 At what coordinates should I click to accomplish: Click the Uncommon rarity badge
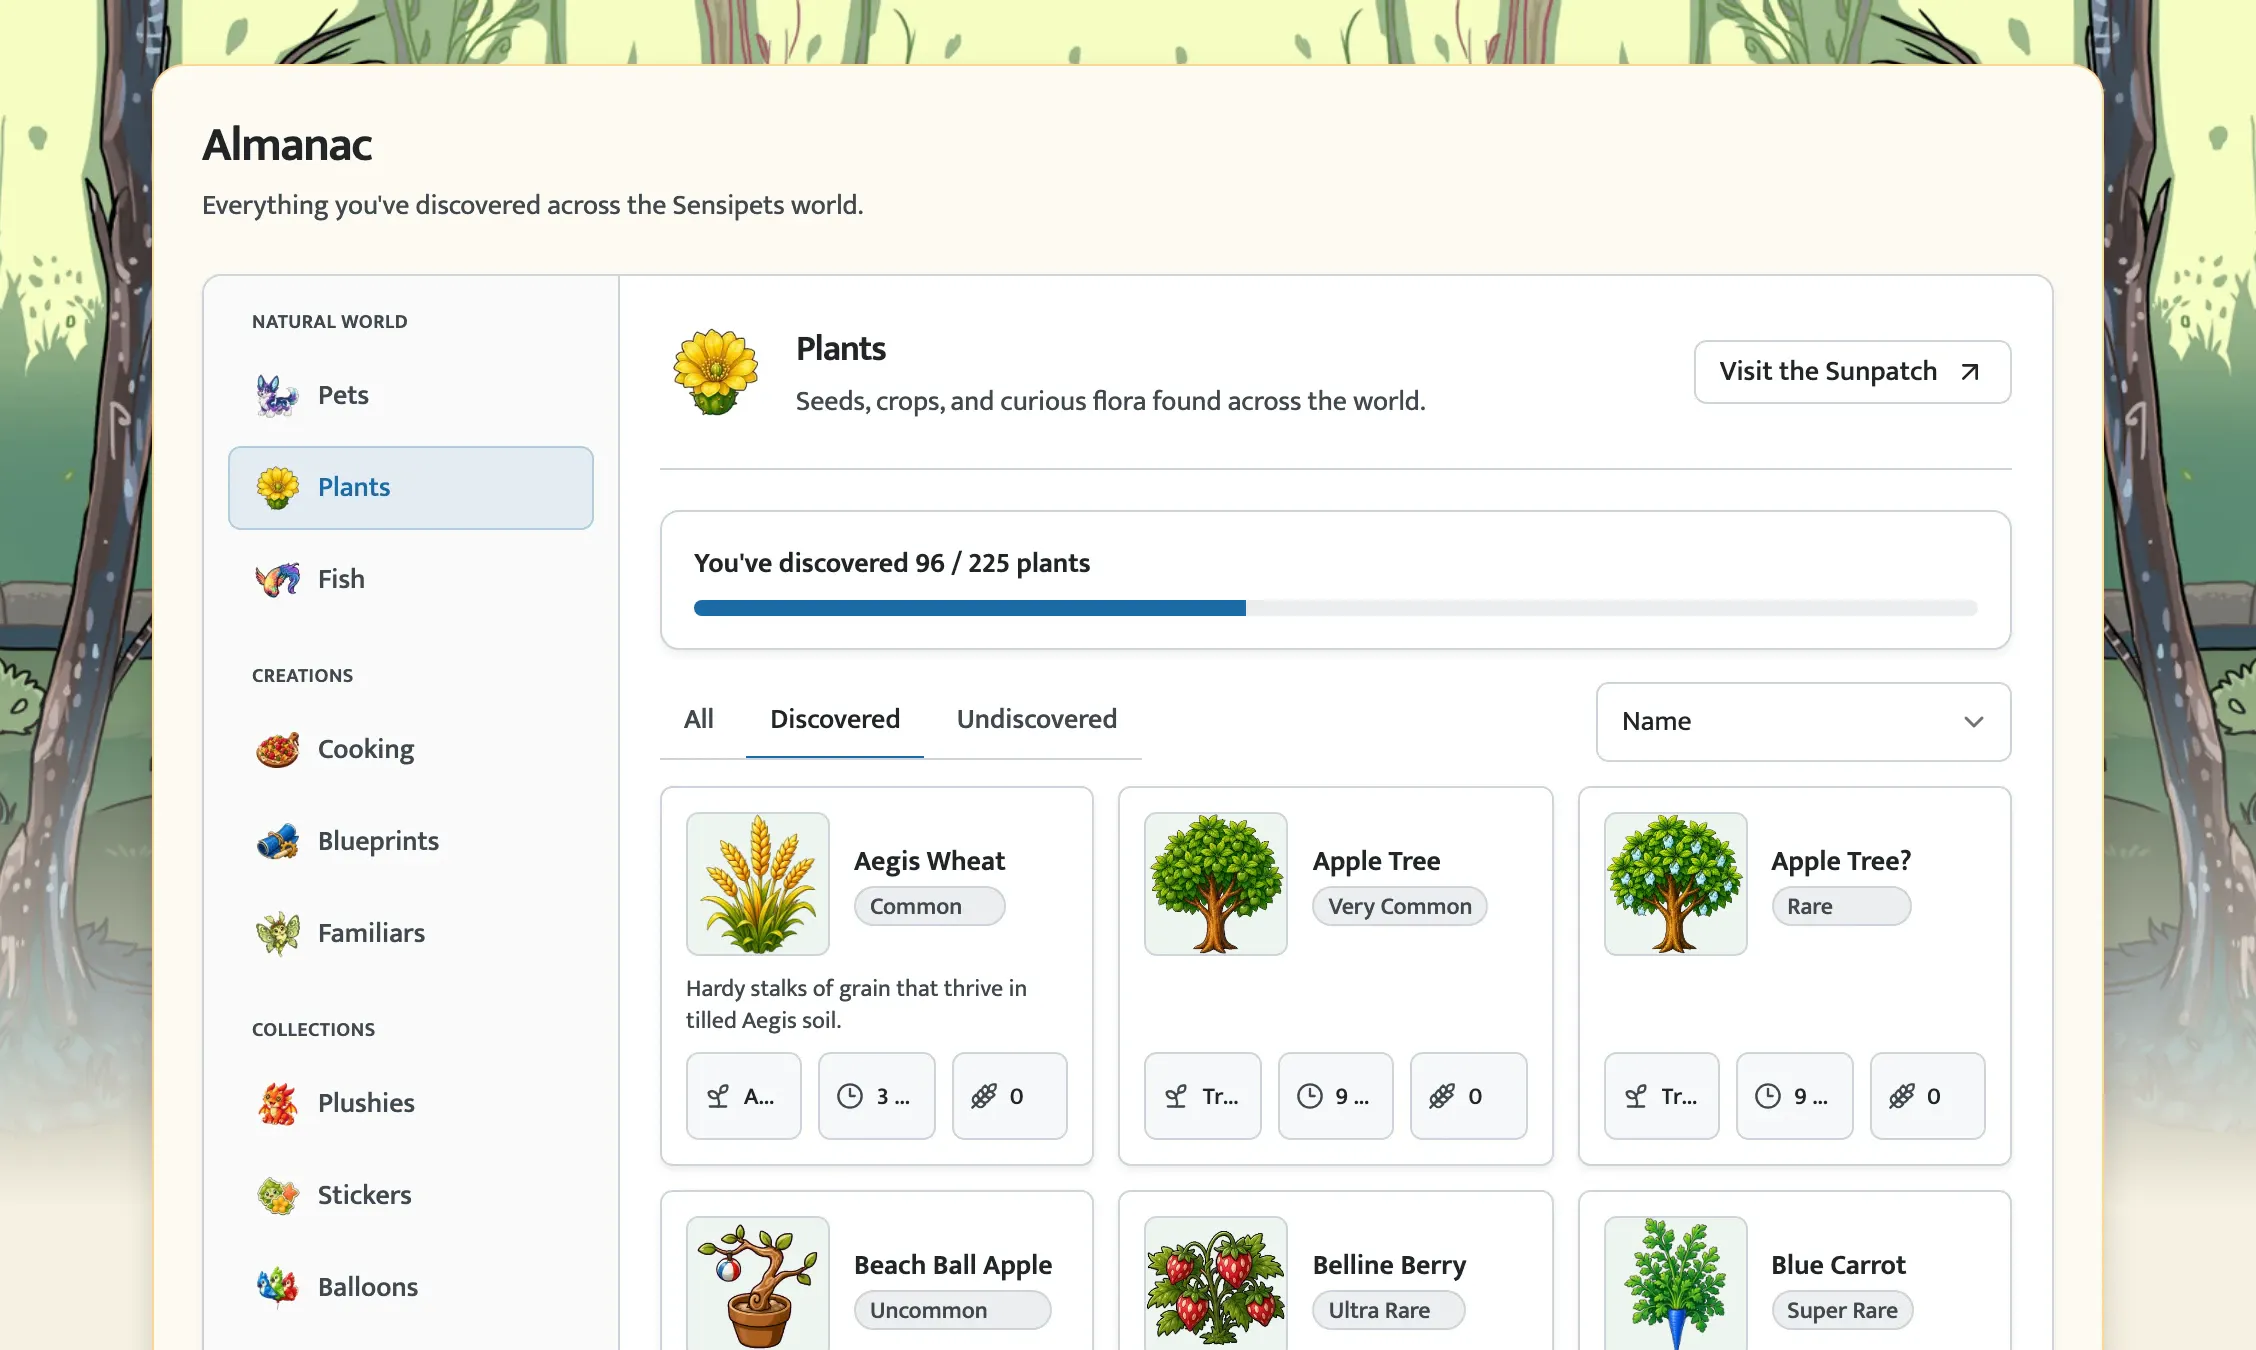click(x=953, y=1310)
